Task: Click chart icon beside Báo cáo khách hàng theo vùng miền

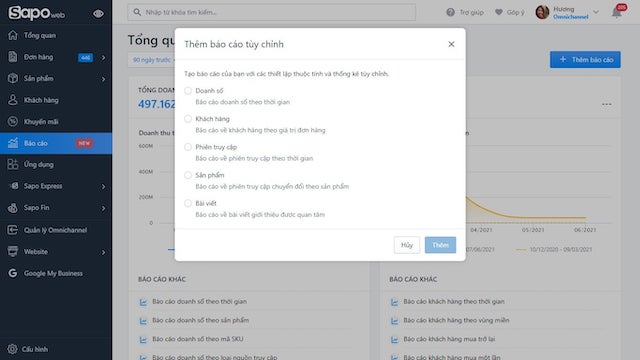Action: point(394,321)
